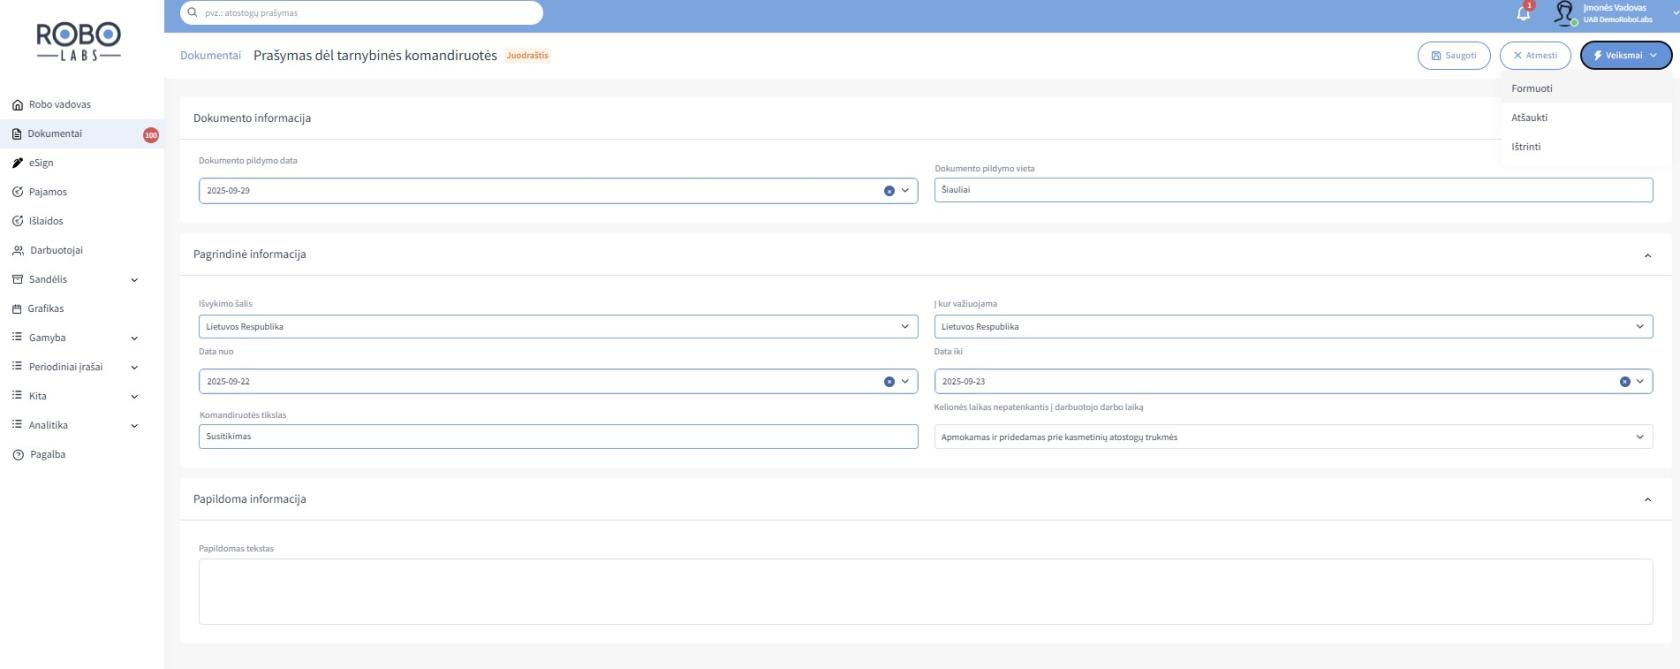1680x669 pixels.
Task: Click the Prašymas dėl tarnybinės komandiruotės title
Action: 375,55
